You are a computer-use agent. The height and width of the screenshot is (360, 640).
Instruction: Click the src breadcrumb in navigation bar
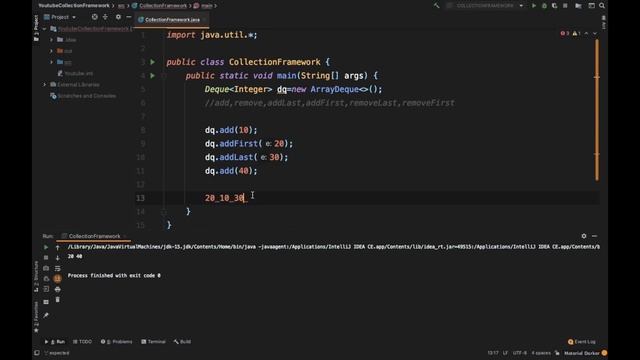(x=121, y=6)
